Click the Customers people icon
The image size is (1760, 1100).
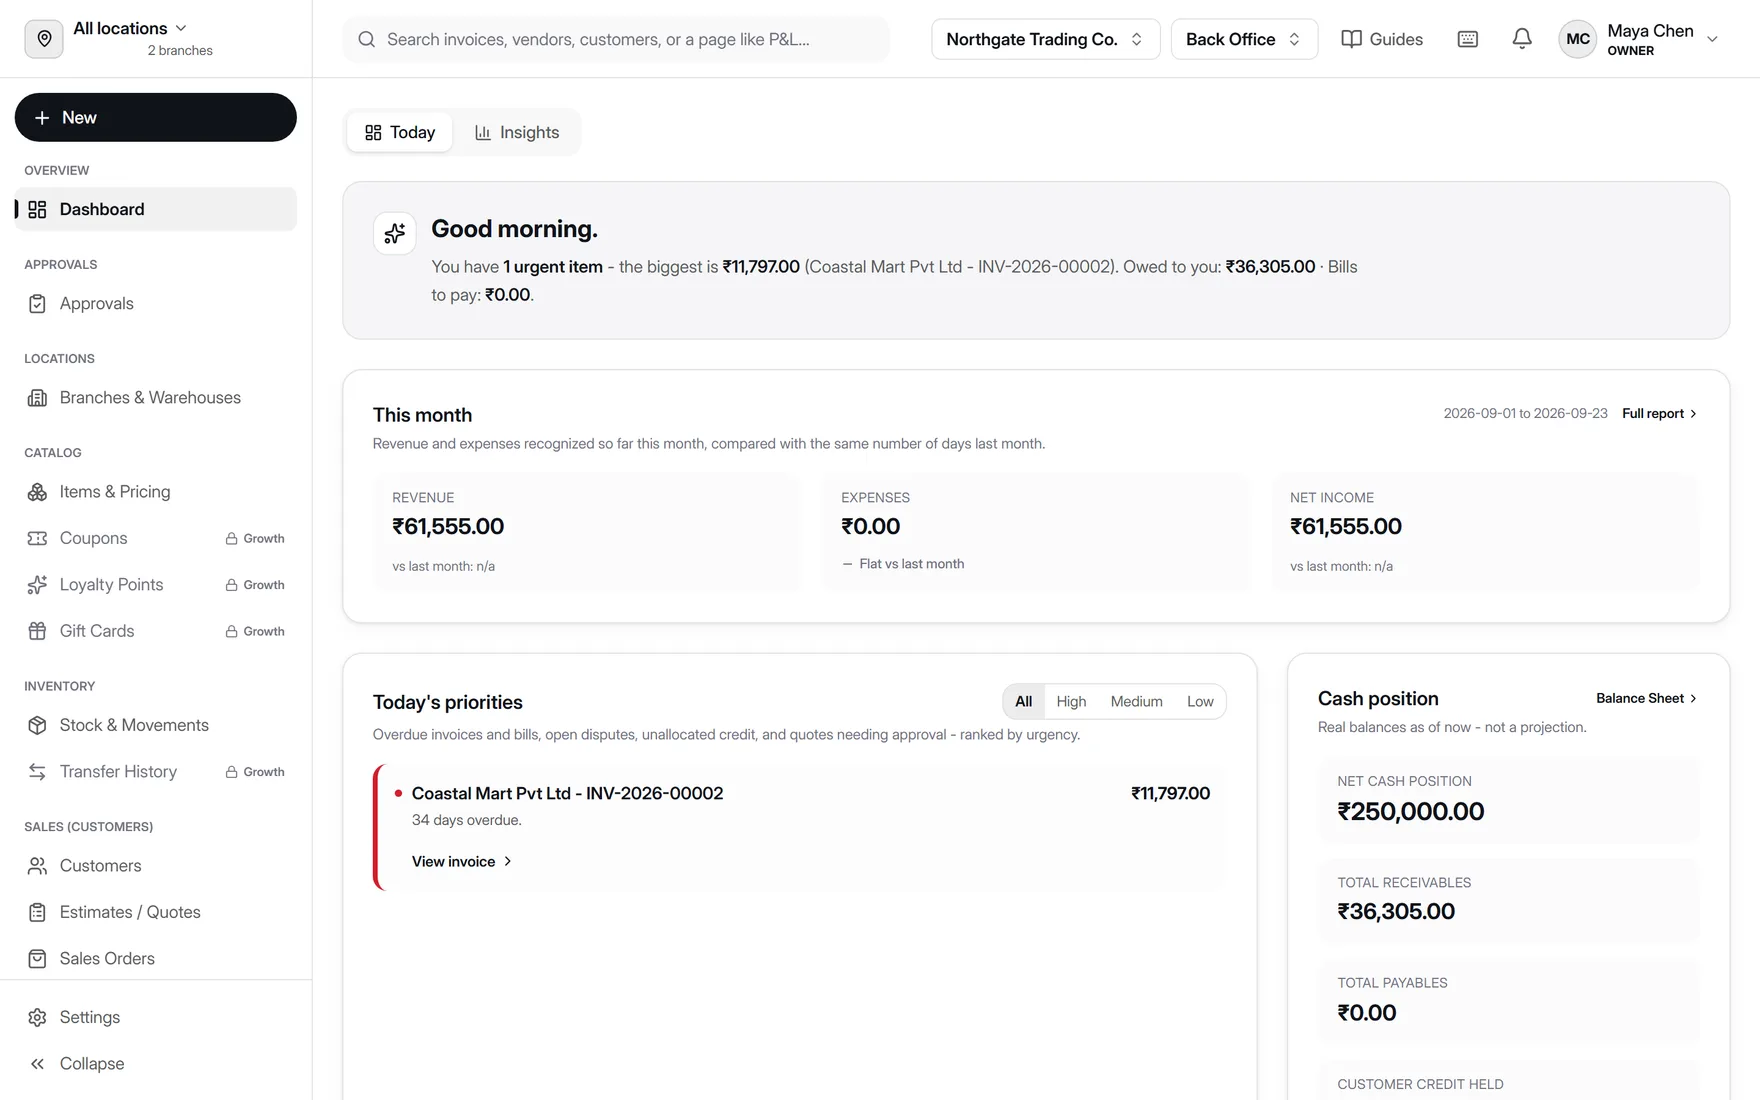pyautogui.click(x=37, y=866)
